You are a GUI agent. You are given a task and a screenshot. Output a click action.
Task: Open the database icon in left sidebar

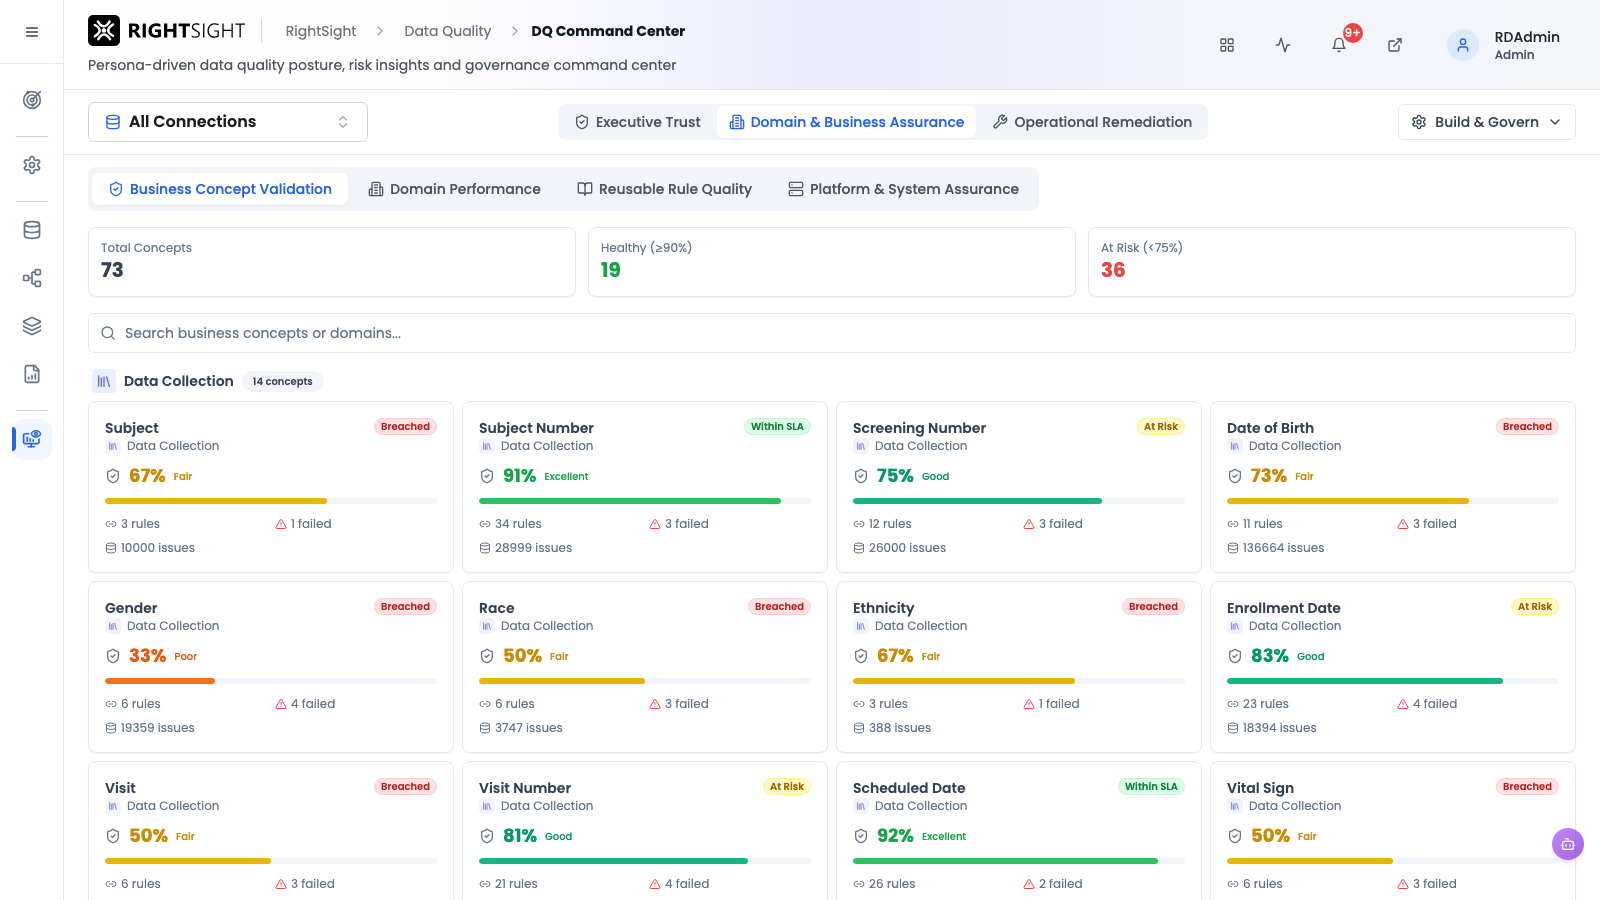[x=32, y=230]
